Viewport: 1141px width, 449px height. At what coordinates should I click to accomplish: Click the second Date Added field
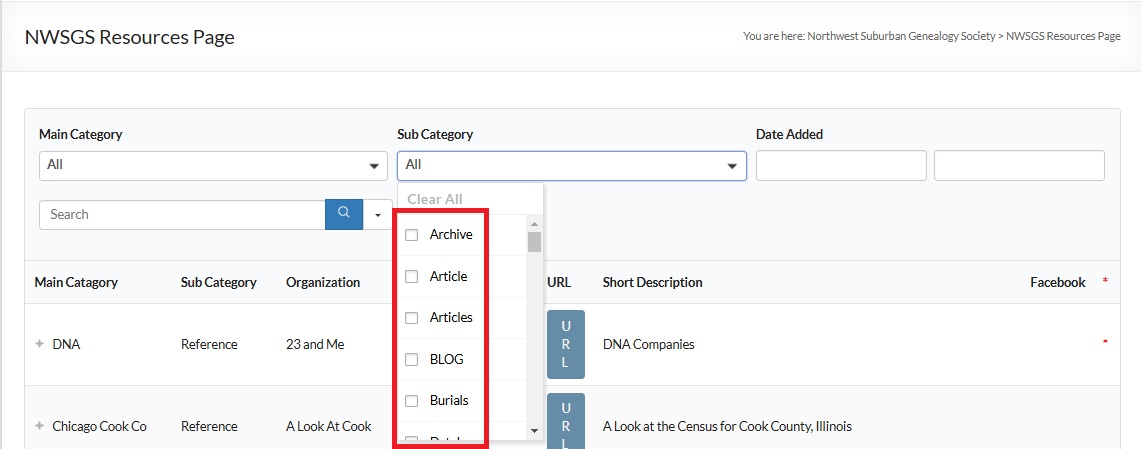1019,165
